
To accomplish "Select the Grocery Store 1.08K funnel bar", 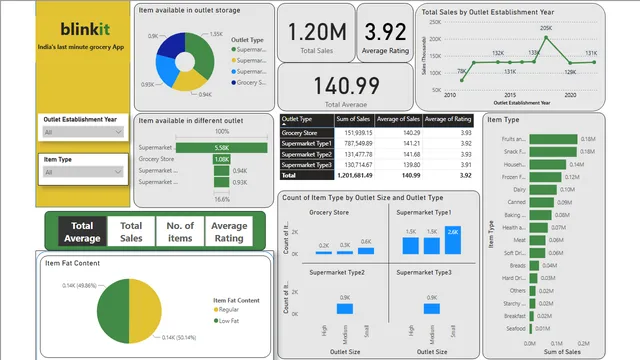I will (222, 159).
